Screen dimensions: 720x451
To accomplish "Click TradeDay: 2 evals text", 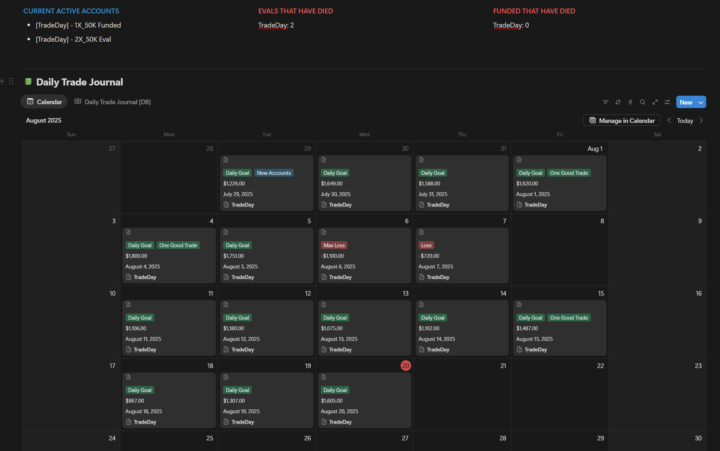I will click(x=276, y=25).
